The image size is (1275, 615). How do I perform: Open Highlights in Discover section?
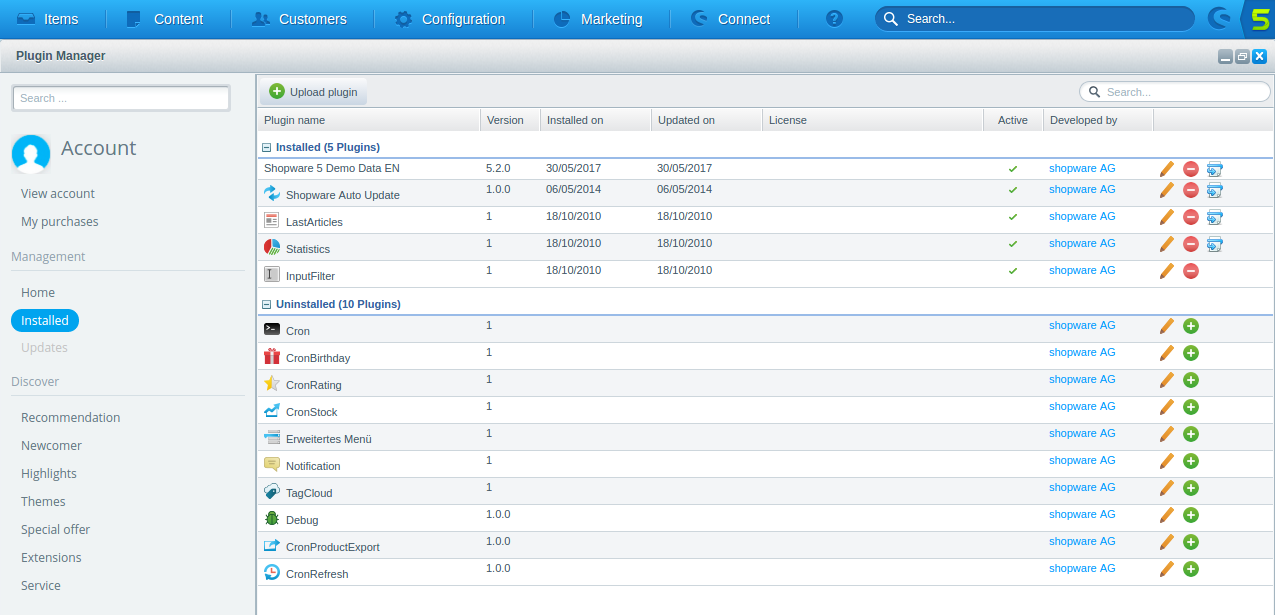click(49, 474)
